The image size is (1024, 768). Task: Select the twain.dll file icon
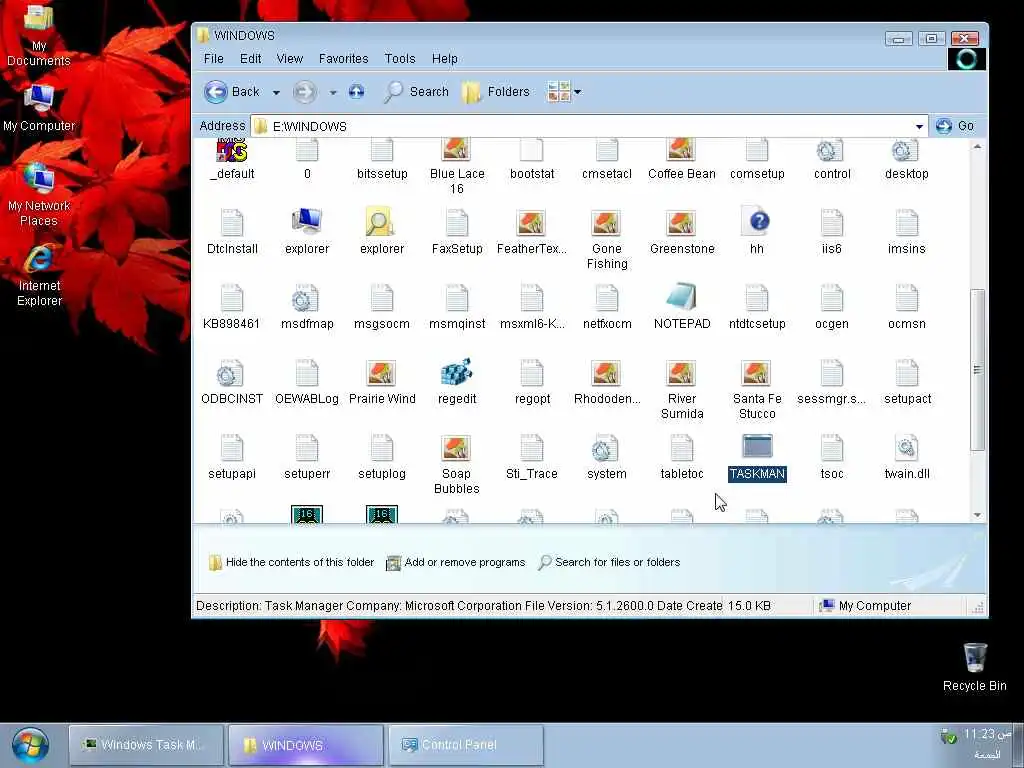(906, 448)
